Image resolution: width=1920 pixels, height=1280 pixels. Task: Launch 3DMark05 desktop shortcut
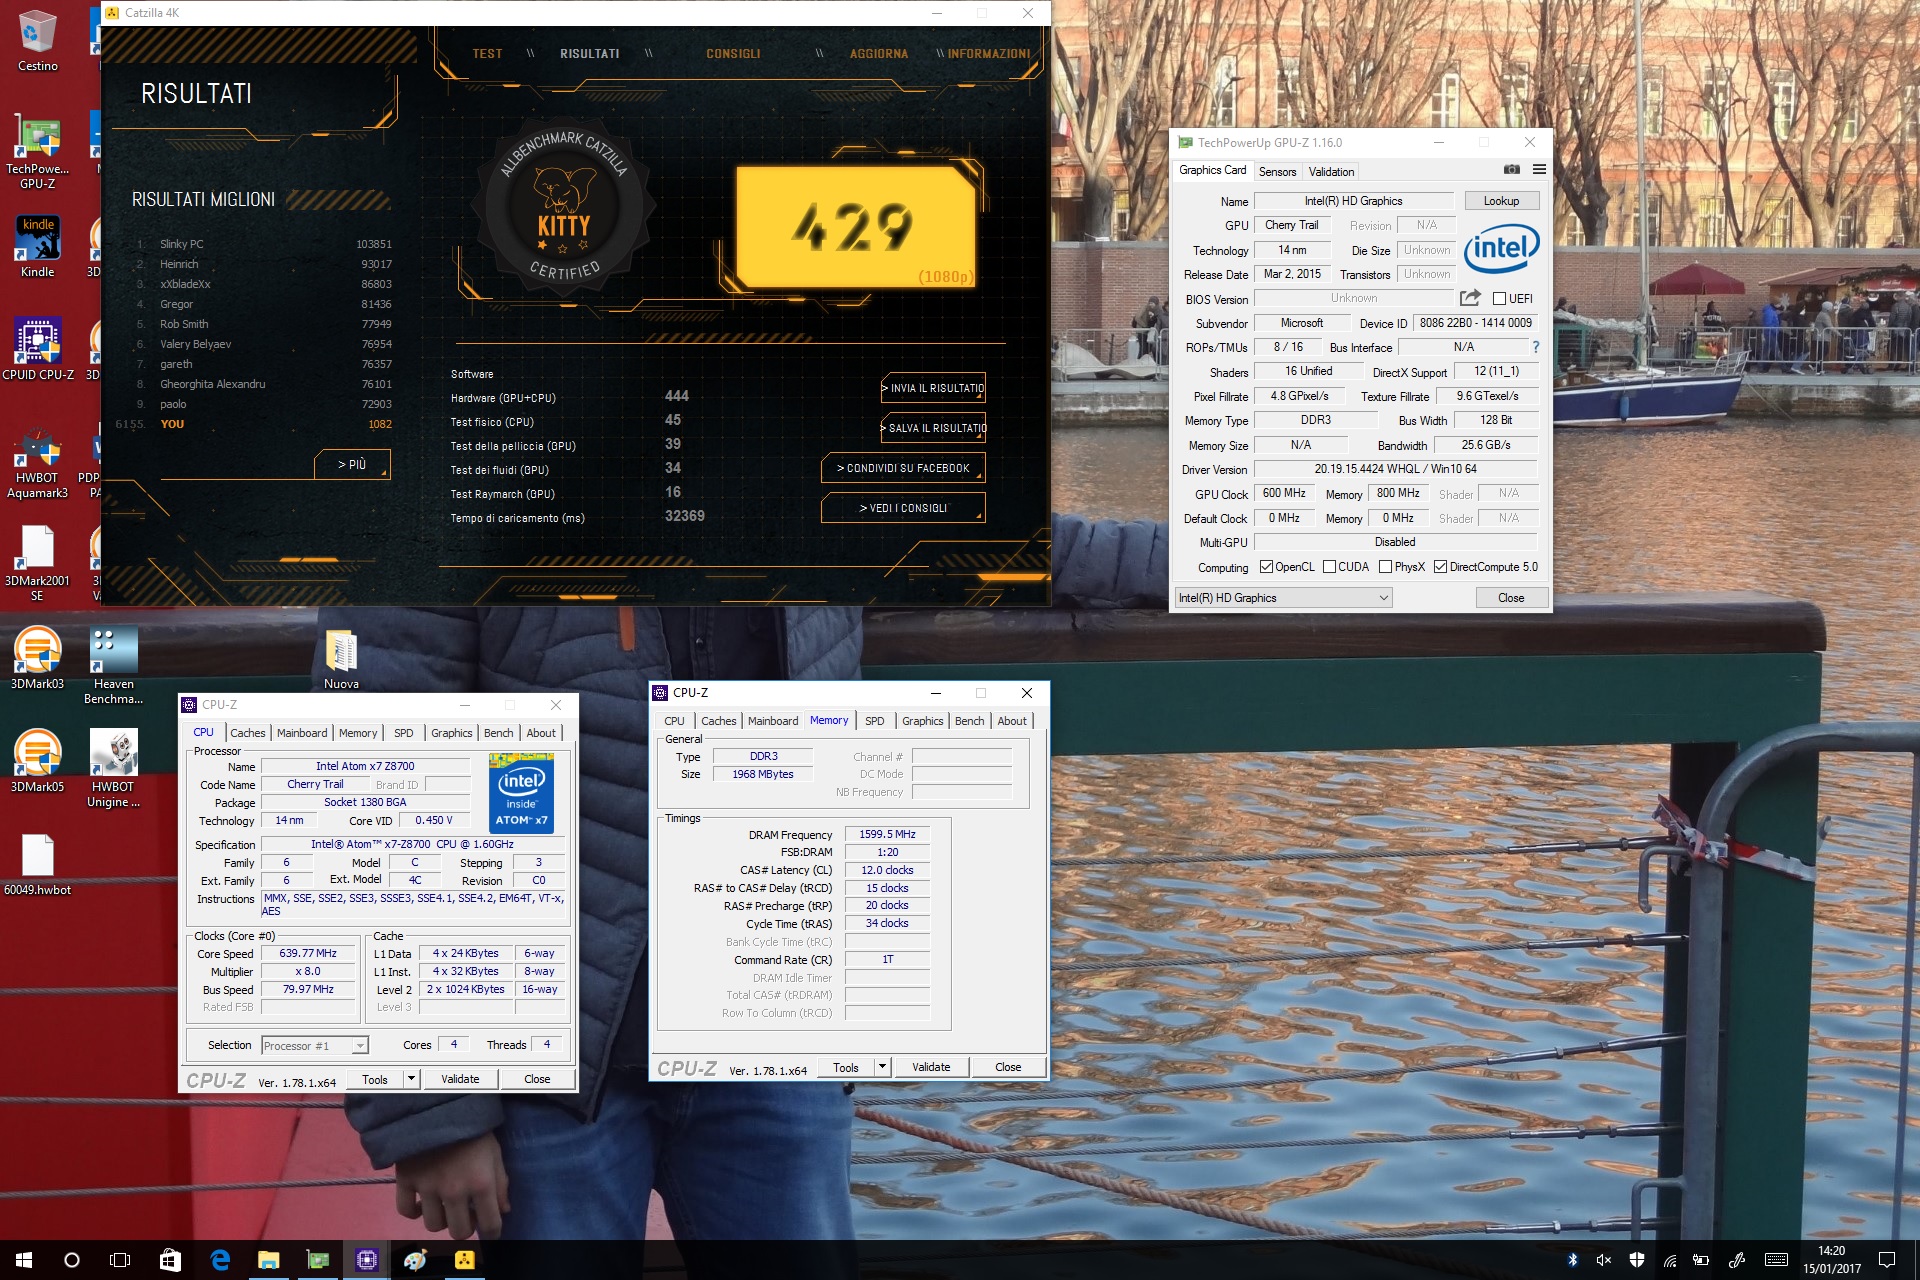pos(38,760)
